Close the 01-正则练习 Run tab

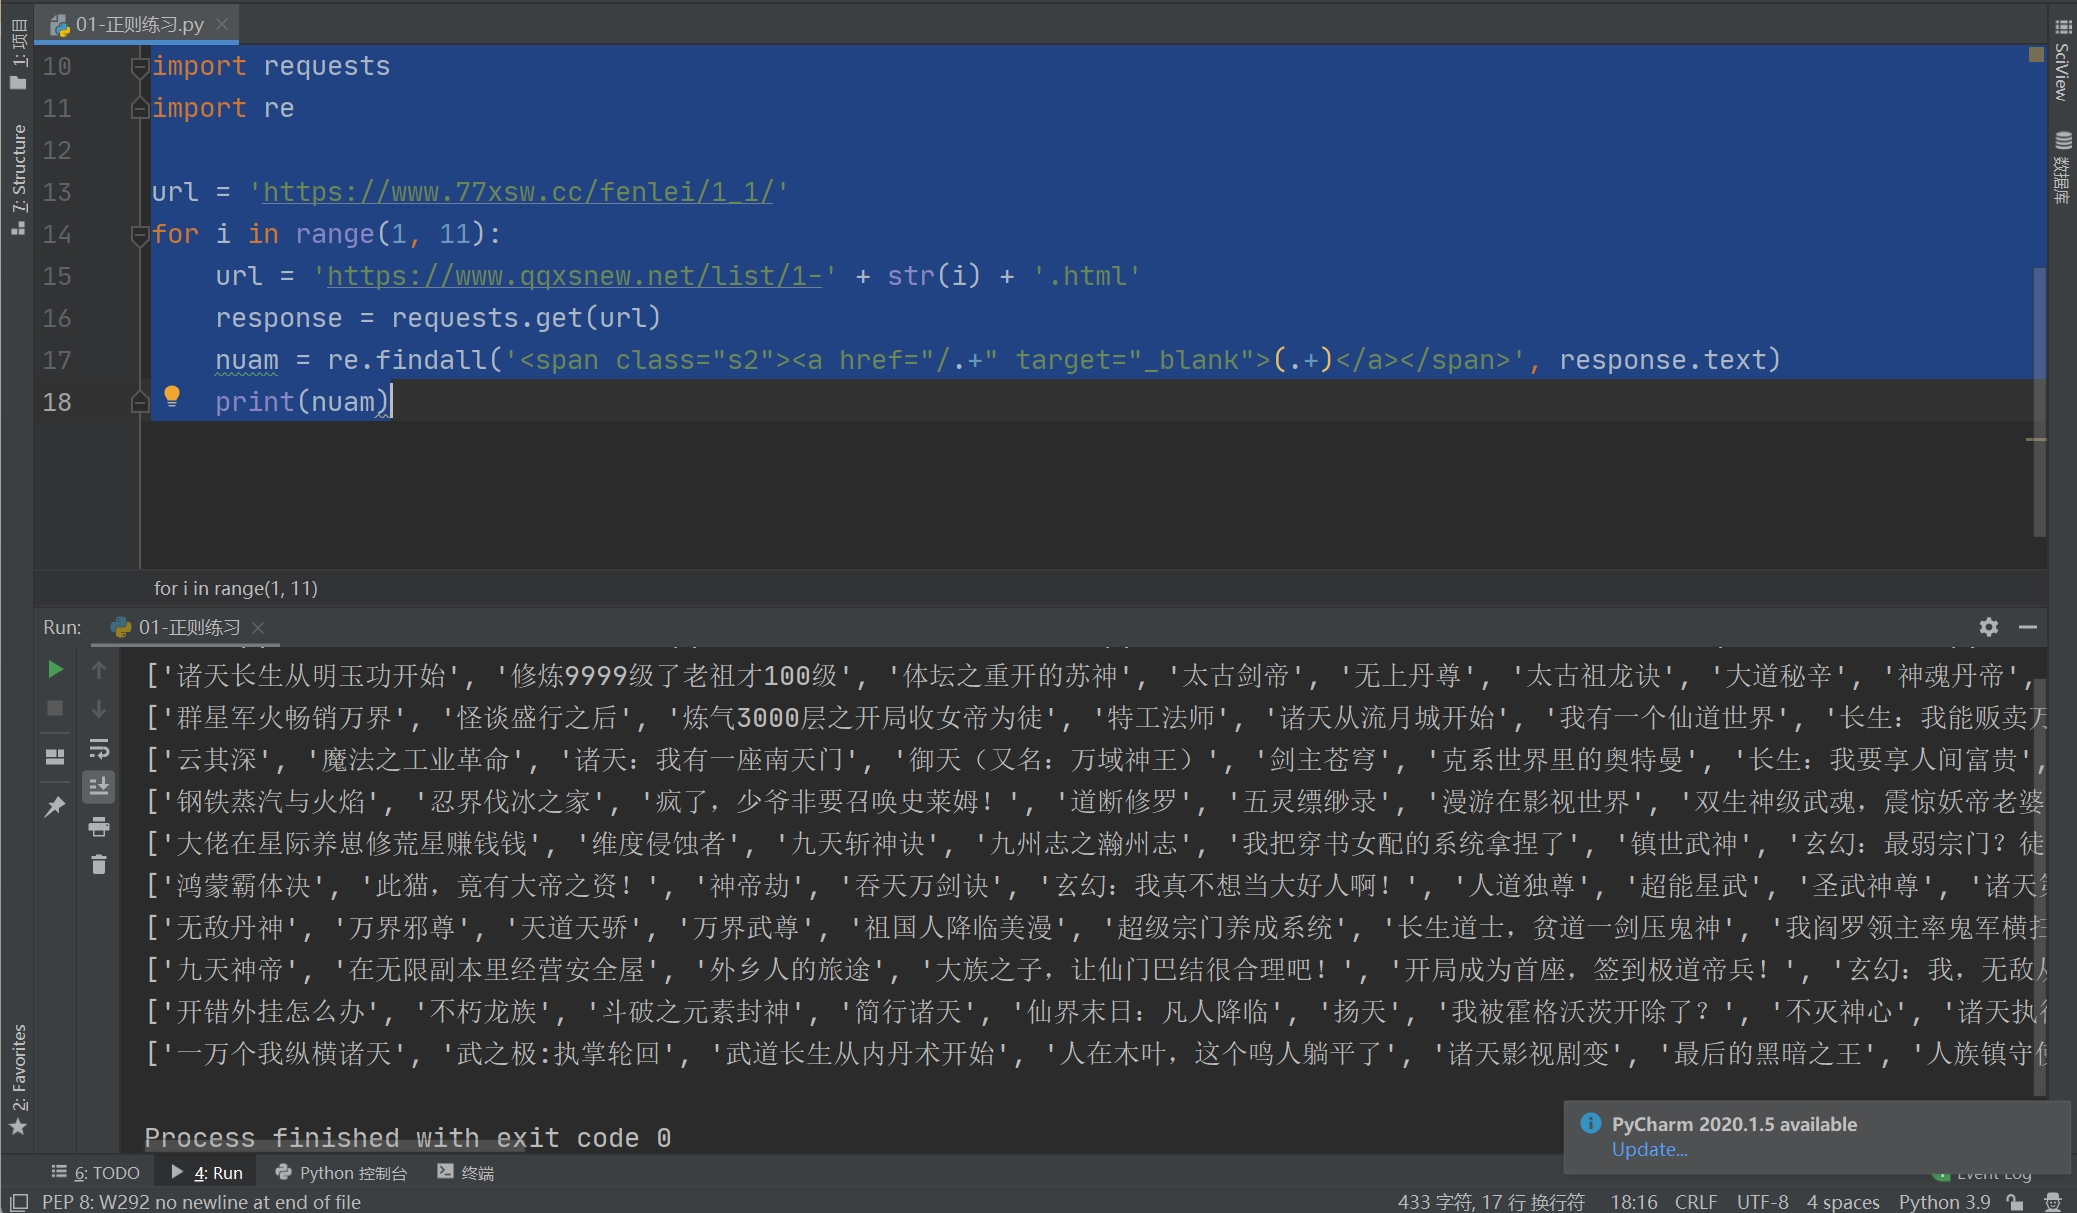258,627
